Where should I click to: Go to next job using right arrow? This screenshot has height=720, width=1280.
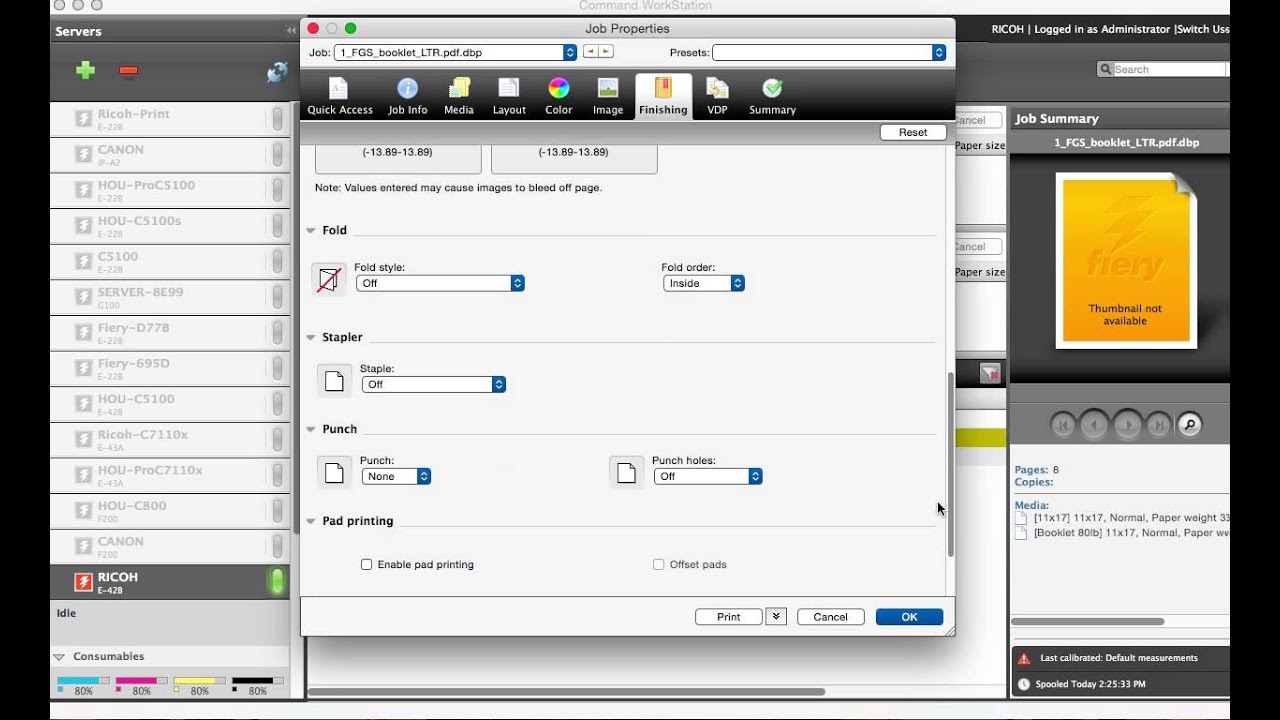pos(606,52)
